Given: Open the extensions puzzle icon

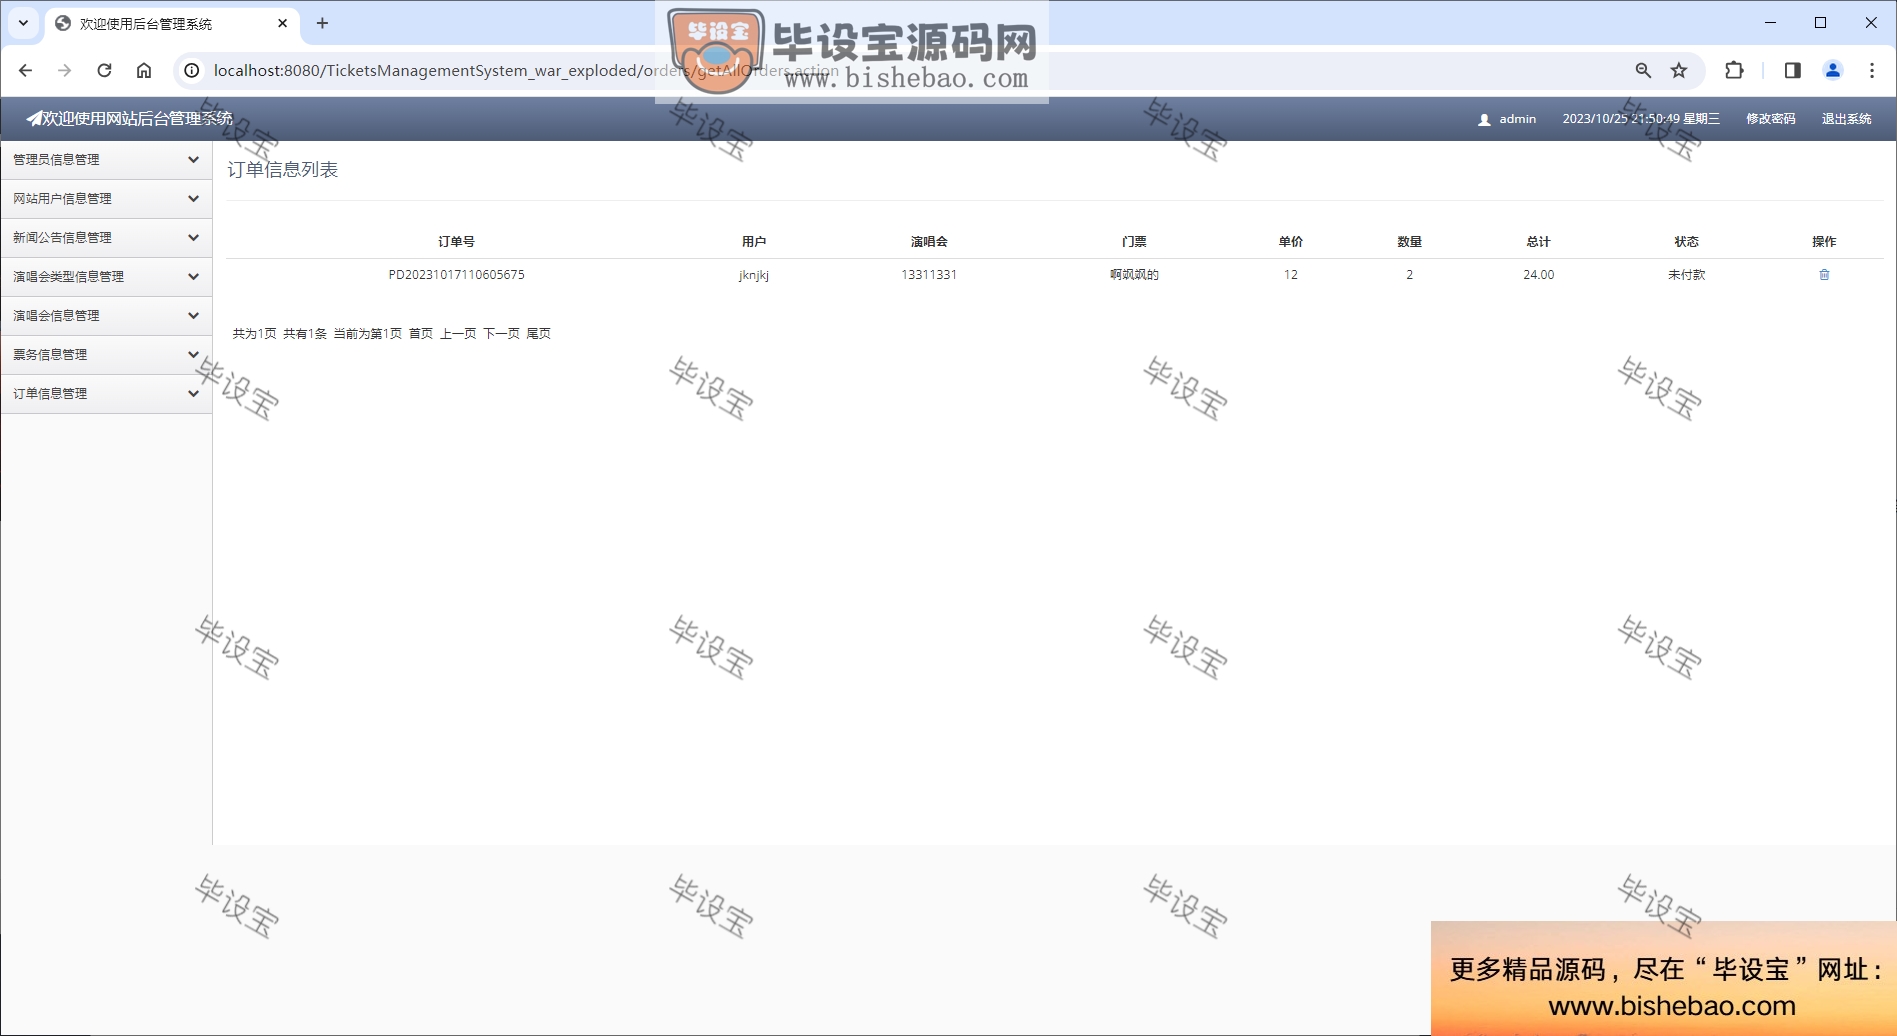Looking at the screenshot, I should click(x=1734, y=70).
